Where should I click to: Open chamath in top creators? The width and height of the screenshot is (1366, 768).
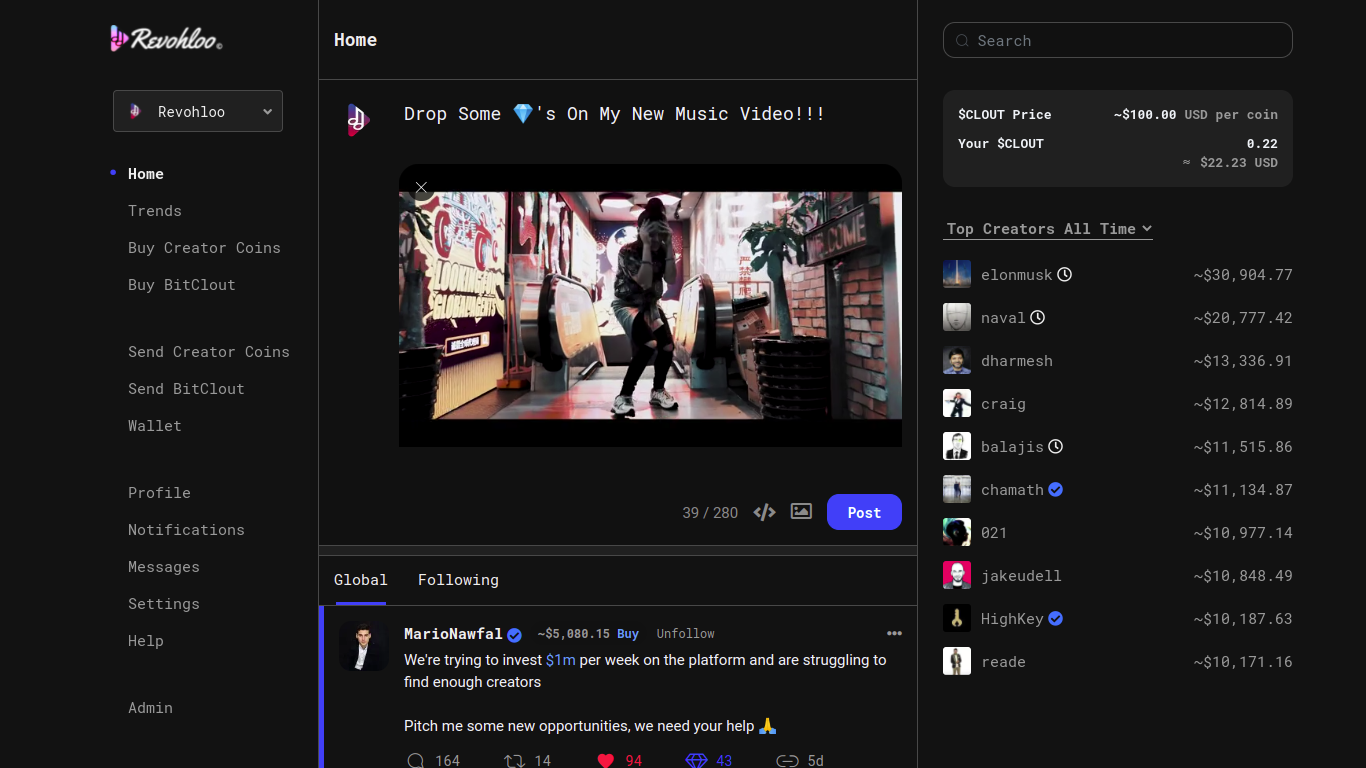click(x=1012, y=490)
